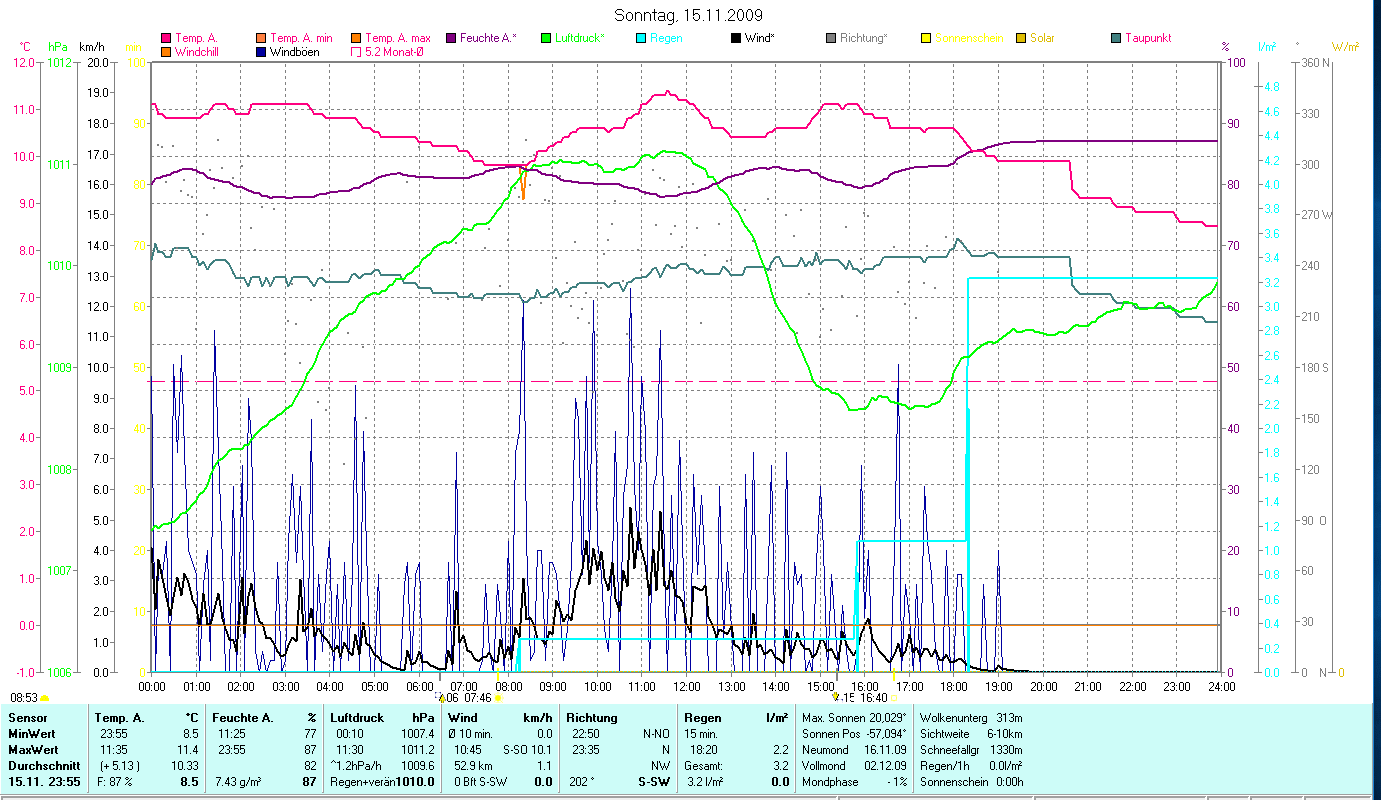Pick the cyan Regen legend swatch
The width and height of the screenshot is (1381, 800).
tap(640, 38)
